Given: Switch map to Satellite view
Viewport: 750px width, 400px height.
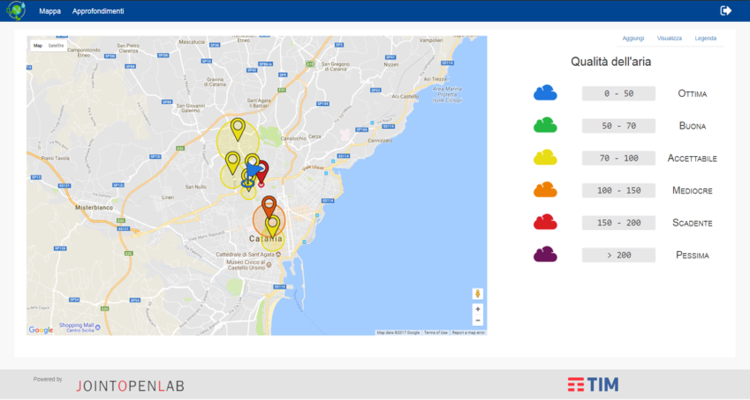Looking at the screenshot, I should 56,46.
